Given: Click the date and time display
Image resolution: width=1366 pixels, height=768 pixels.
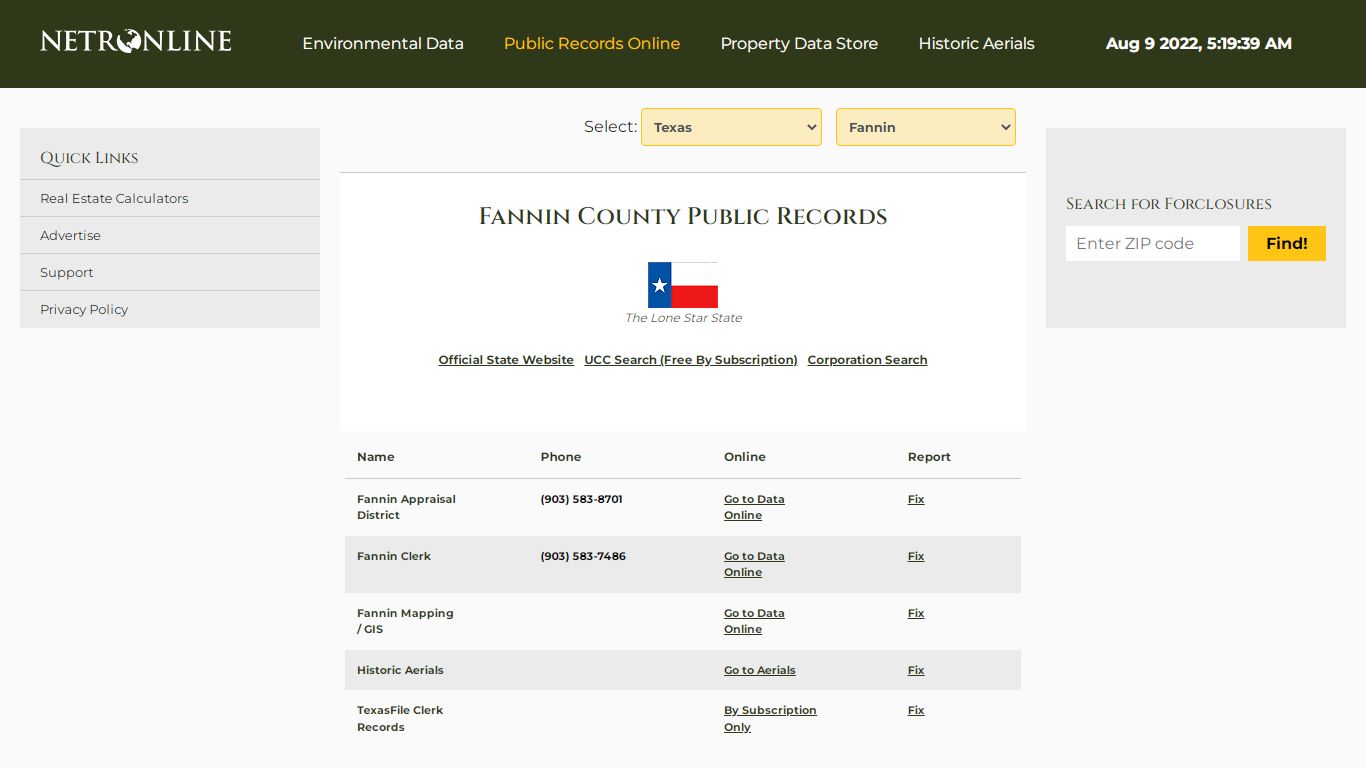Looking at the screenshot, I should [1199, 44].
